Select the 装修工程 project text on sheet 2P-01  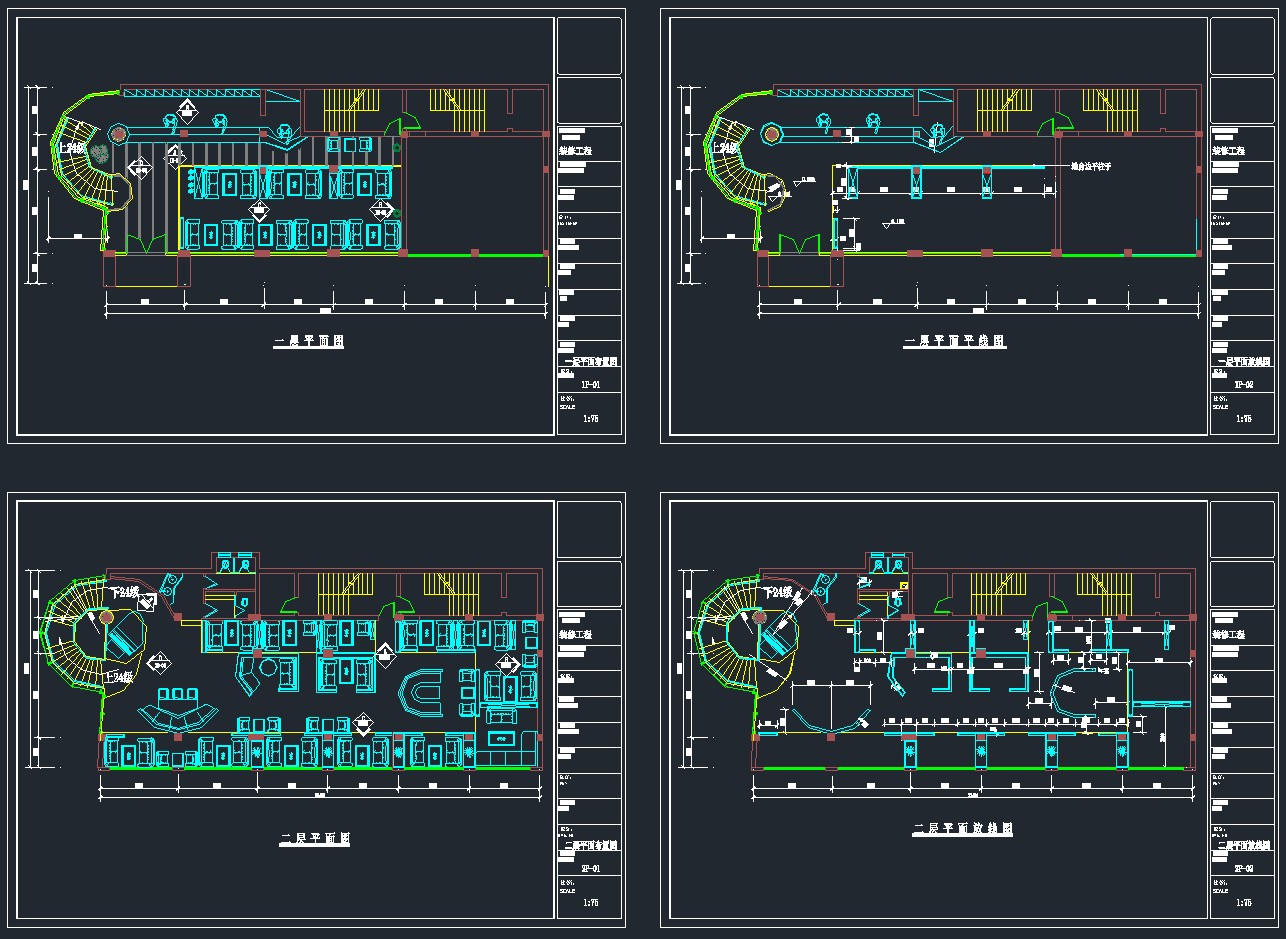coord(574,635)
